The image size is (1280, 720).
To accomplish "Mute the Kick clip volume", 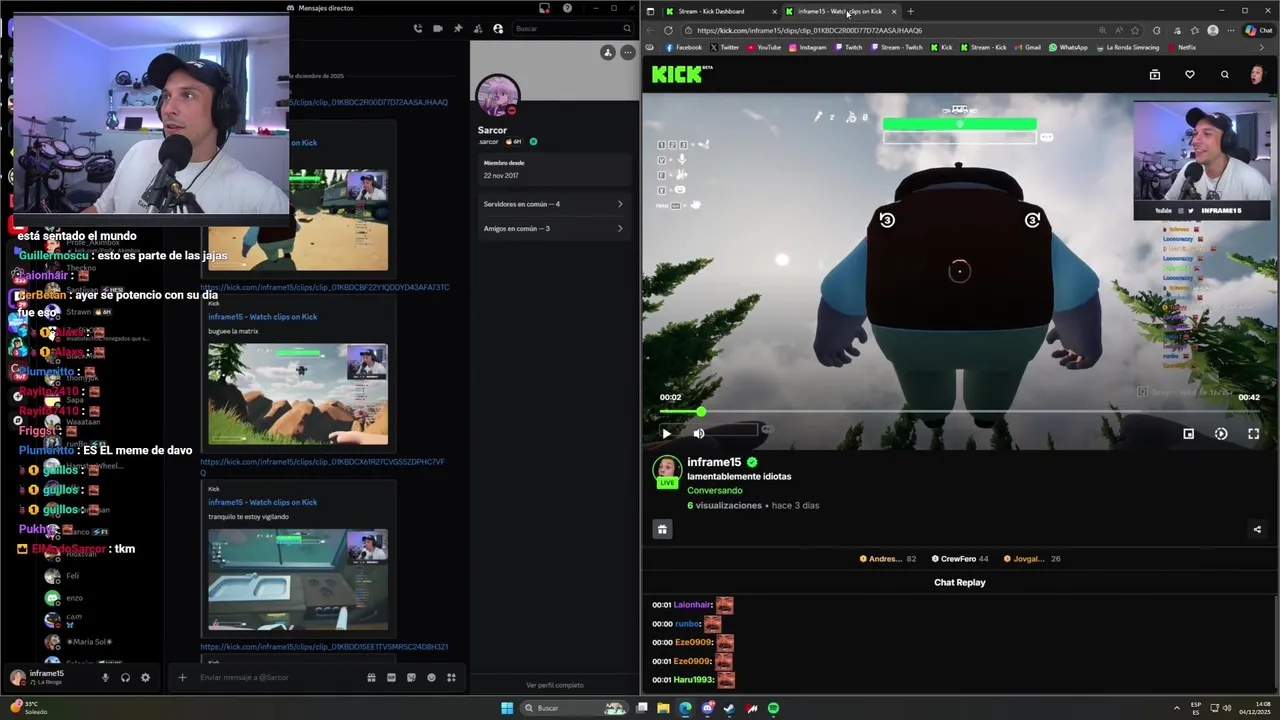I will click(x=699, y=434).
